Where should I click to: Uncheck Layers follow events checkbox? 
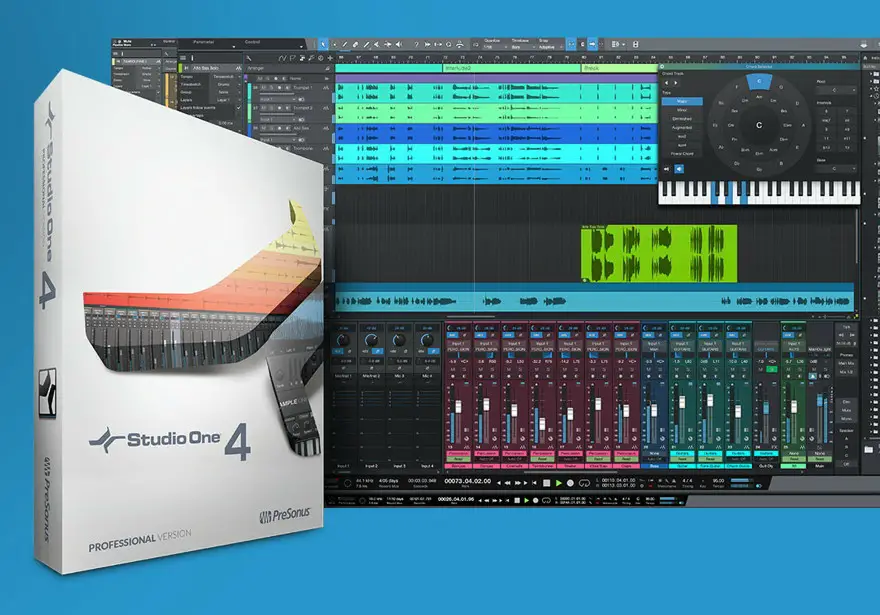[x=238, y=108]
